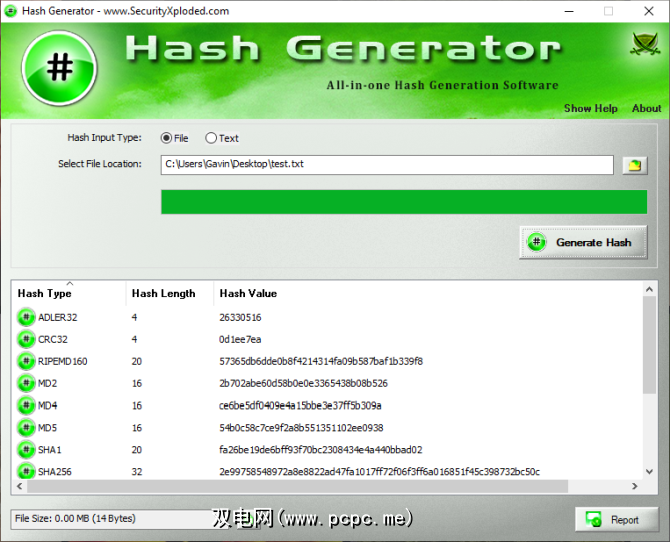
Task: Click the RIPEMD160 row hash icon
Action: (x=26, y=361)
